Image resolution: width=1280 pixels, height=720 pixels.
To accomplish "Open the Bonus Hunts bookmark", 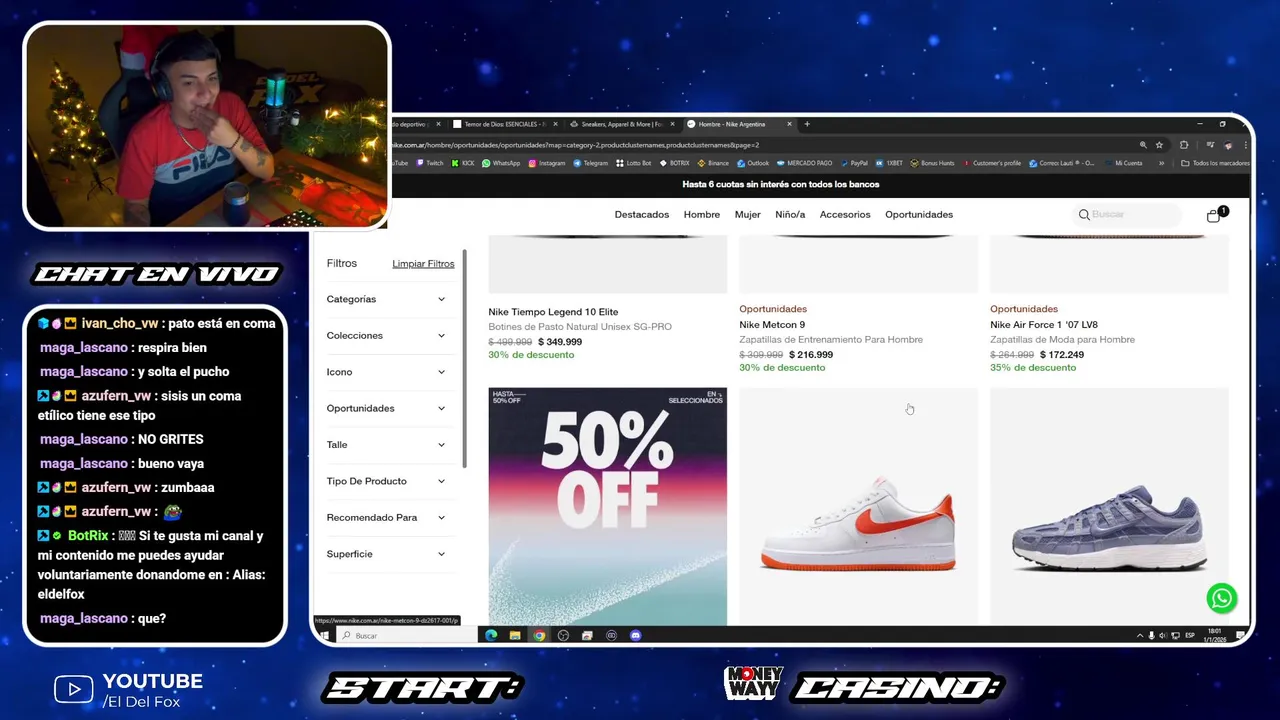I will [x=932, y=163].
